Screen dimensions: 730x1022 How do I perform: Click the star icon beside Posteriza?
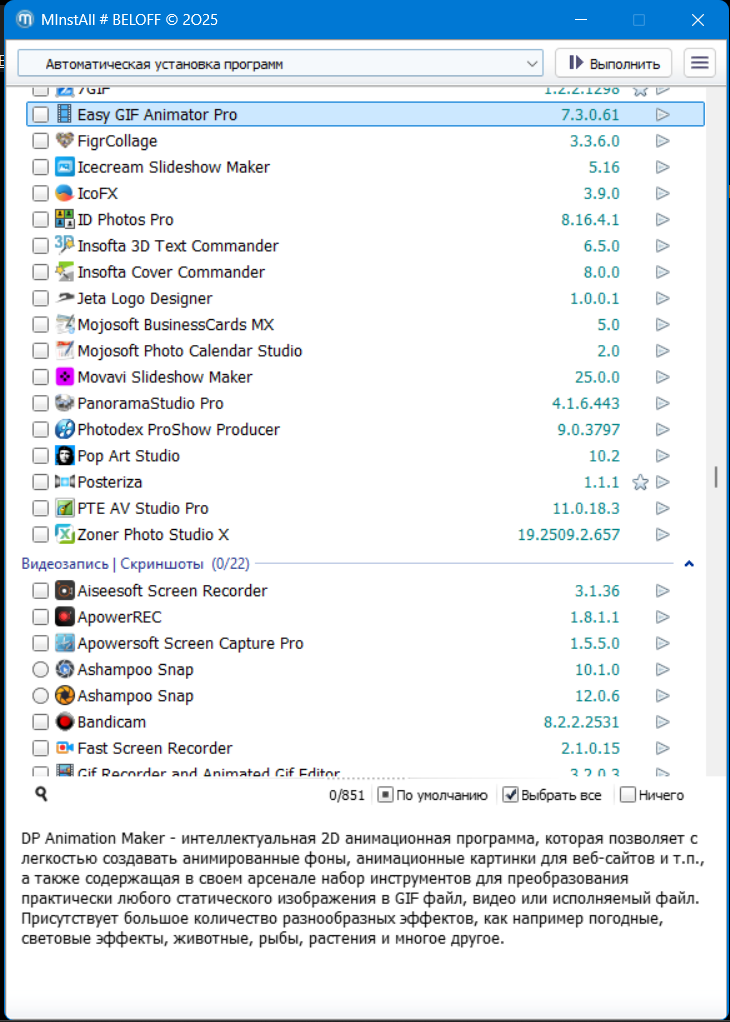640,482
